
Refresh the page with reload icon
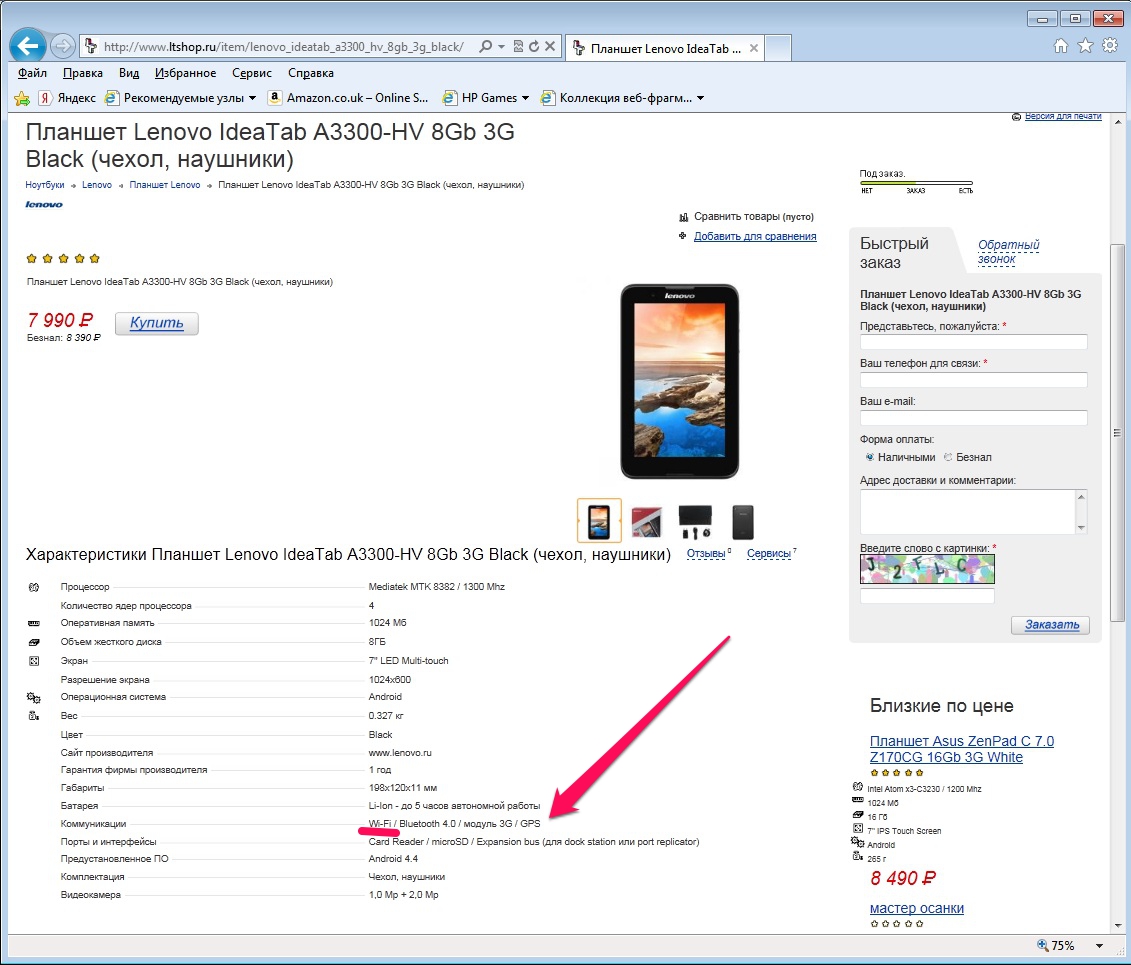tap(534, 46)
